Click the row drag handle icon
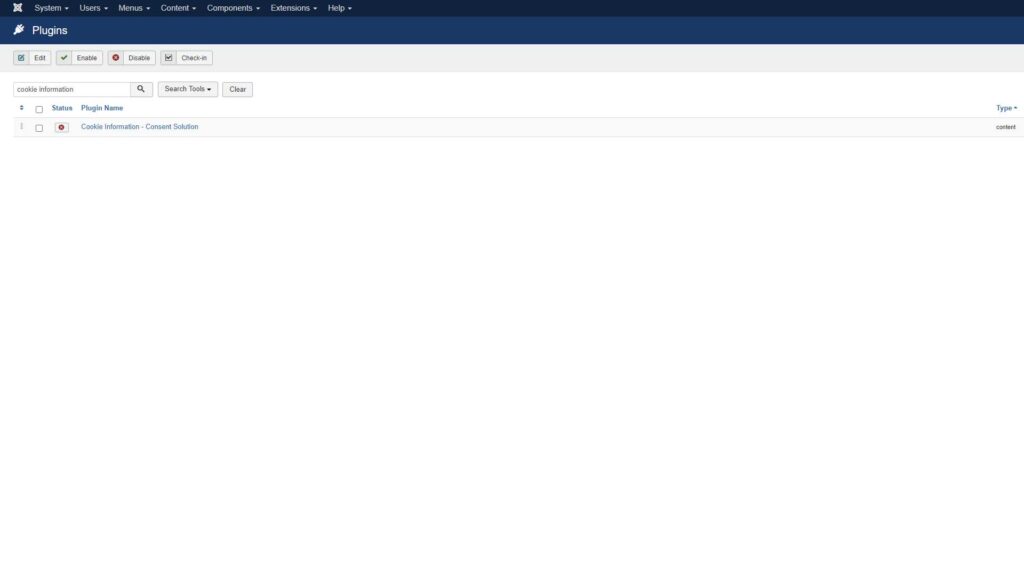1024x576 pixels. tap(22, 127)
